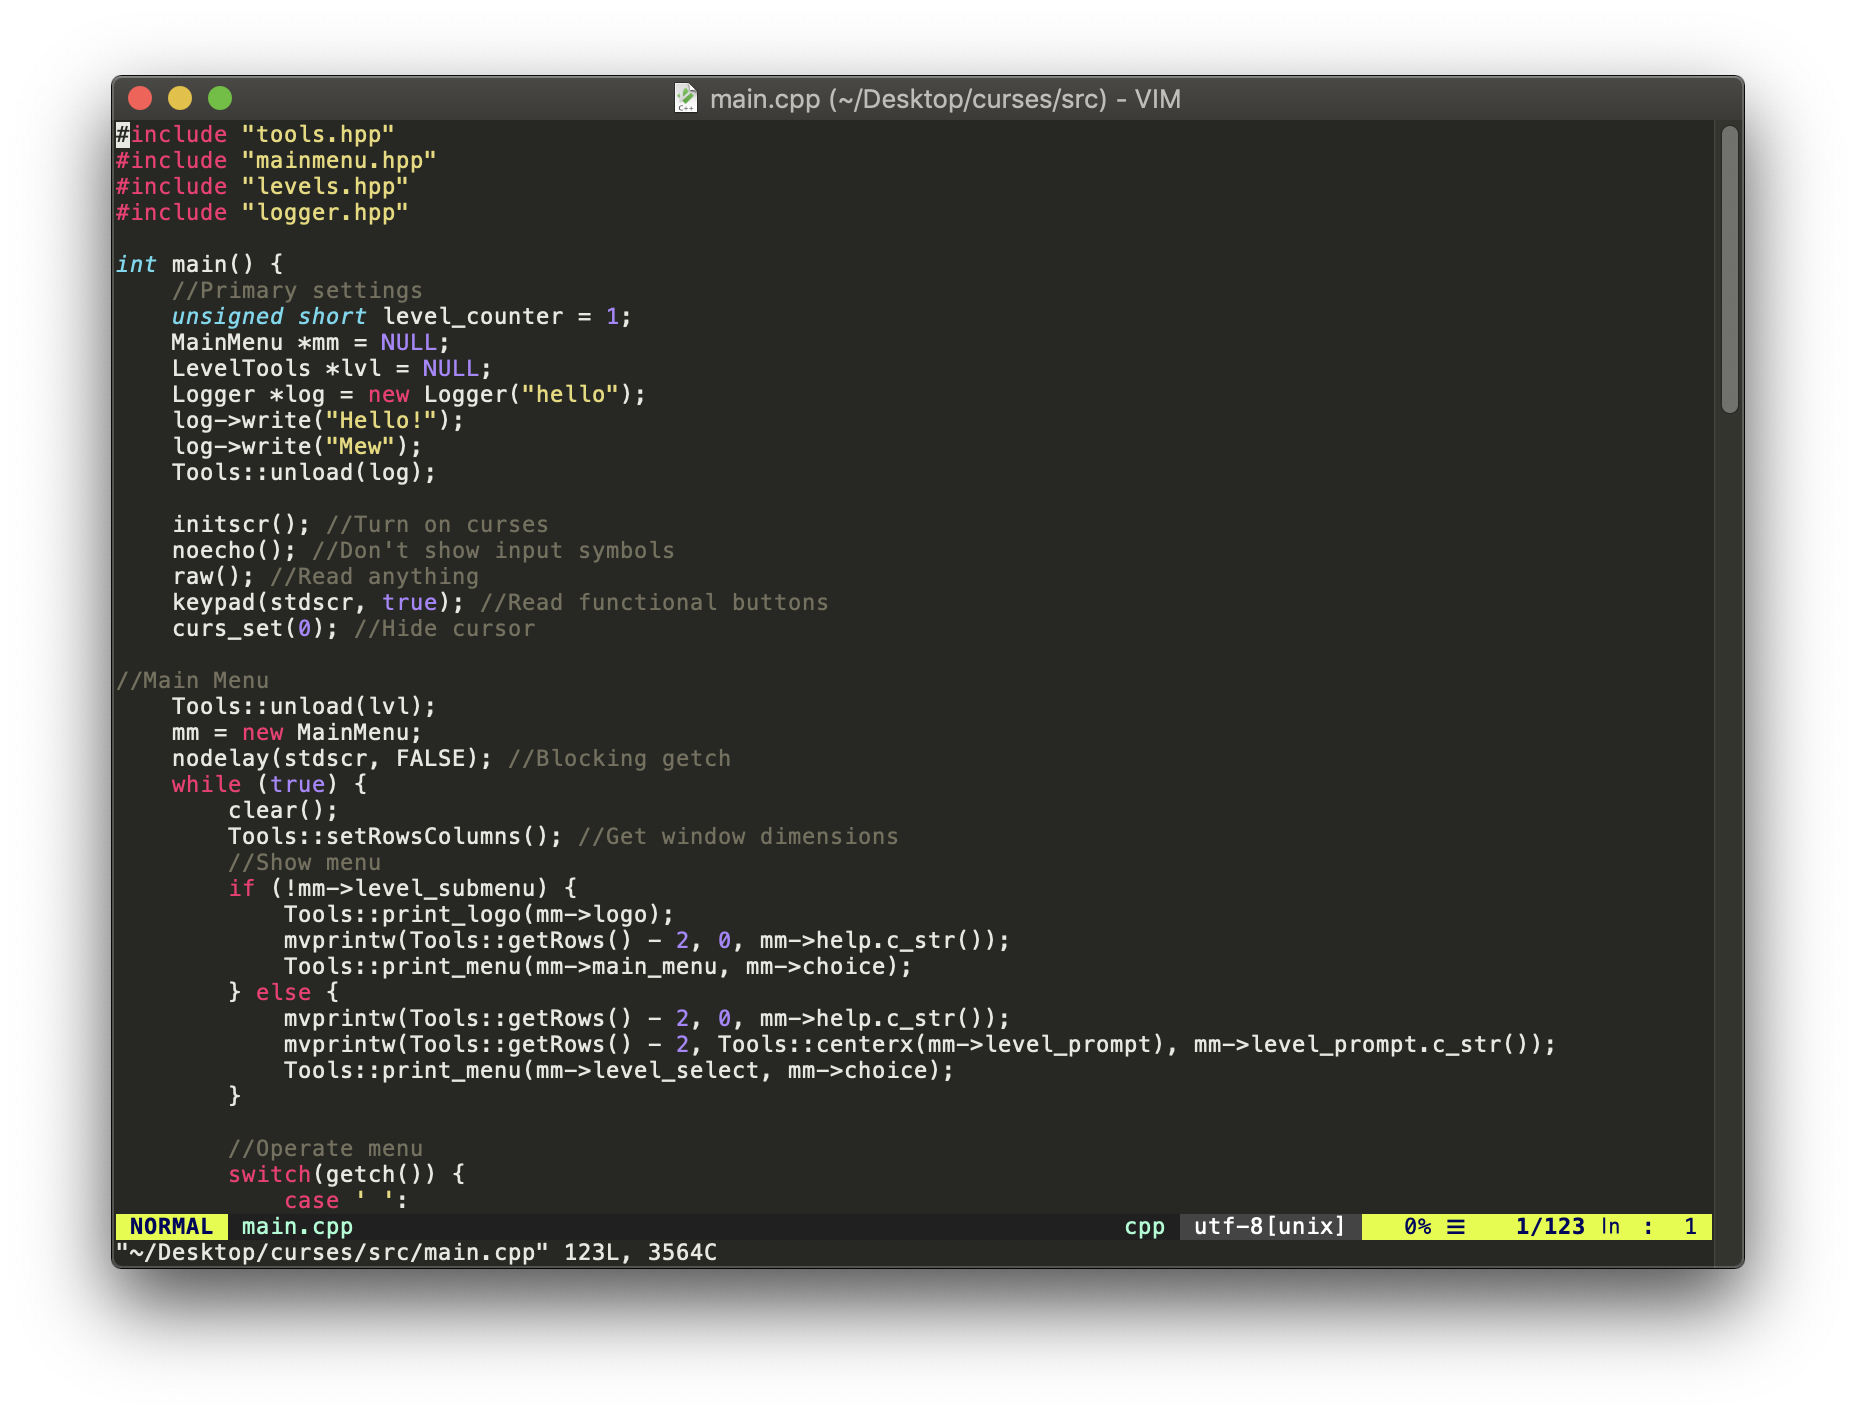
Task: Click the main.cpp label in the status bar
Action: [x=297, y=1226]
